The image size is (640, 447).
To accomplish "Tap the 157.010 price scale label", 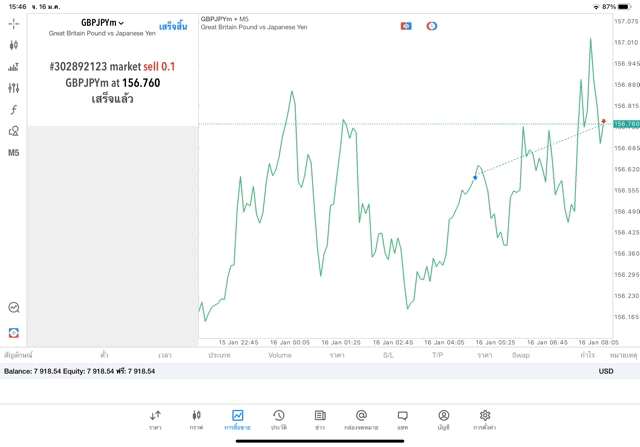I will (627, 42).
